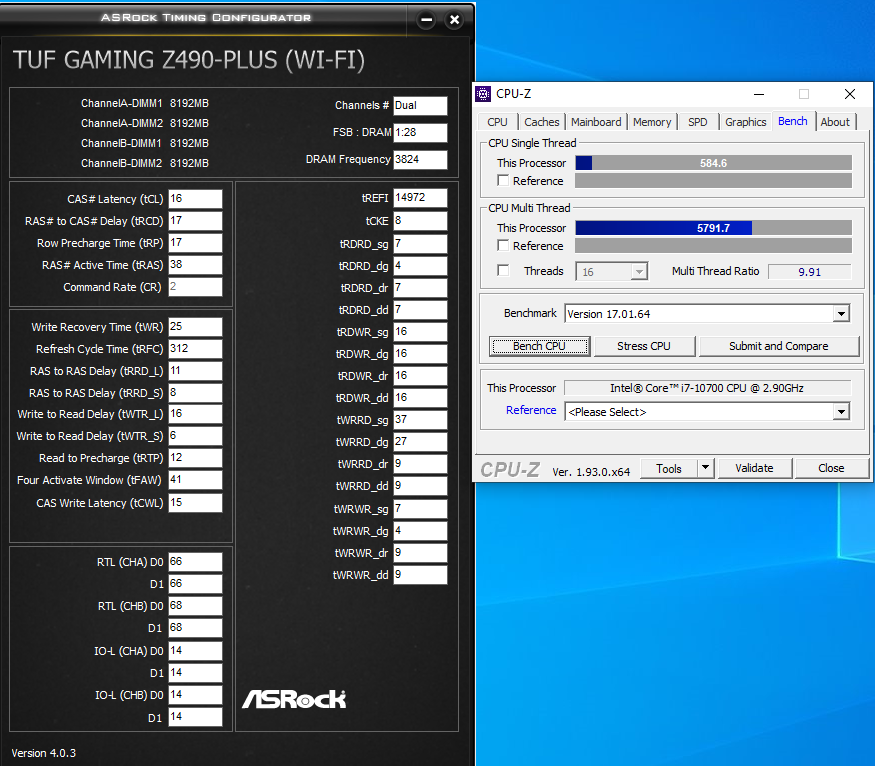This screenshot has height=766, width=875.
Task: Open the Graphics tab
Action: (x=746, y=122)
